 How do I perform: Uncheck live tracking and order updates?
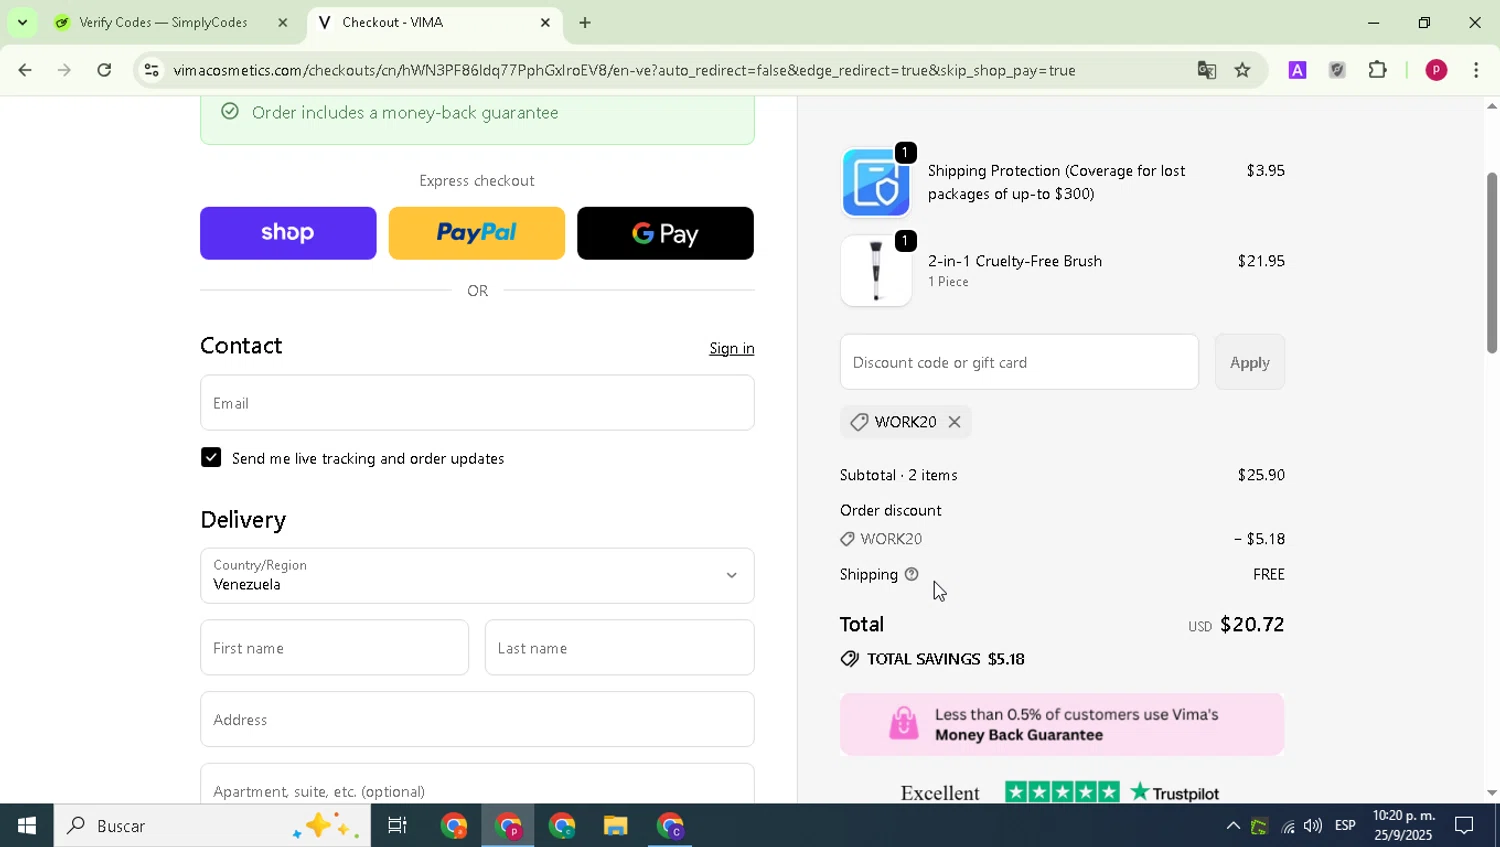(211, 458)
